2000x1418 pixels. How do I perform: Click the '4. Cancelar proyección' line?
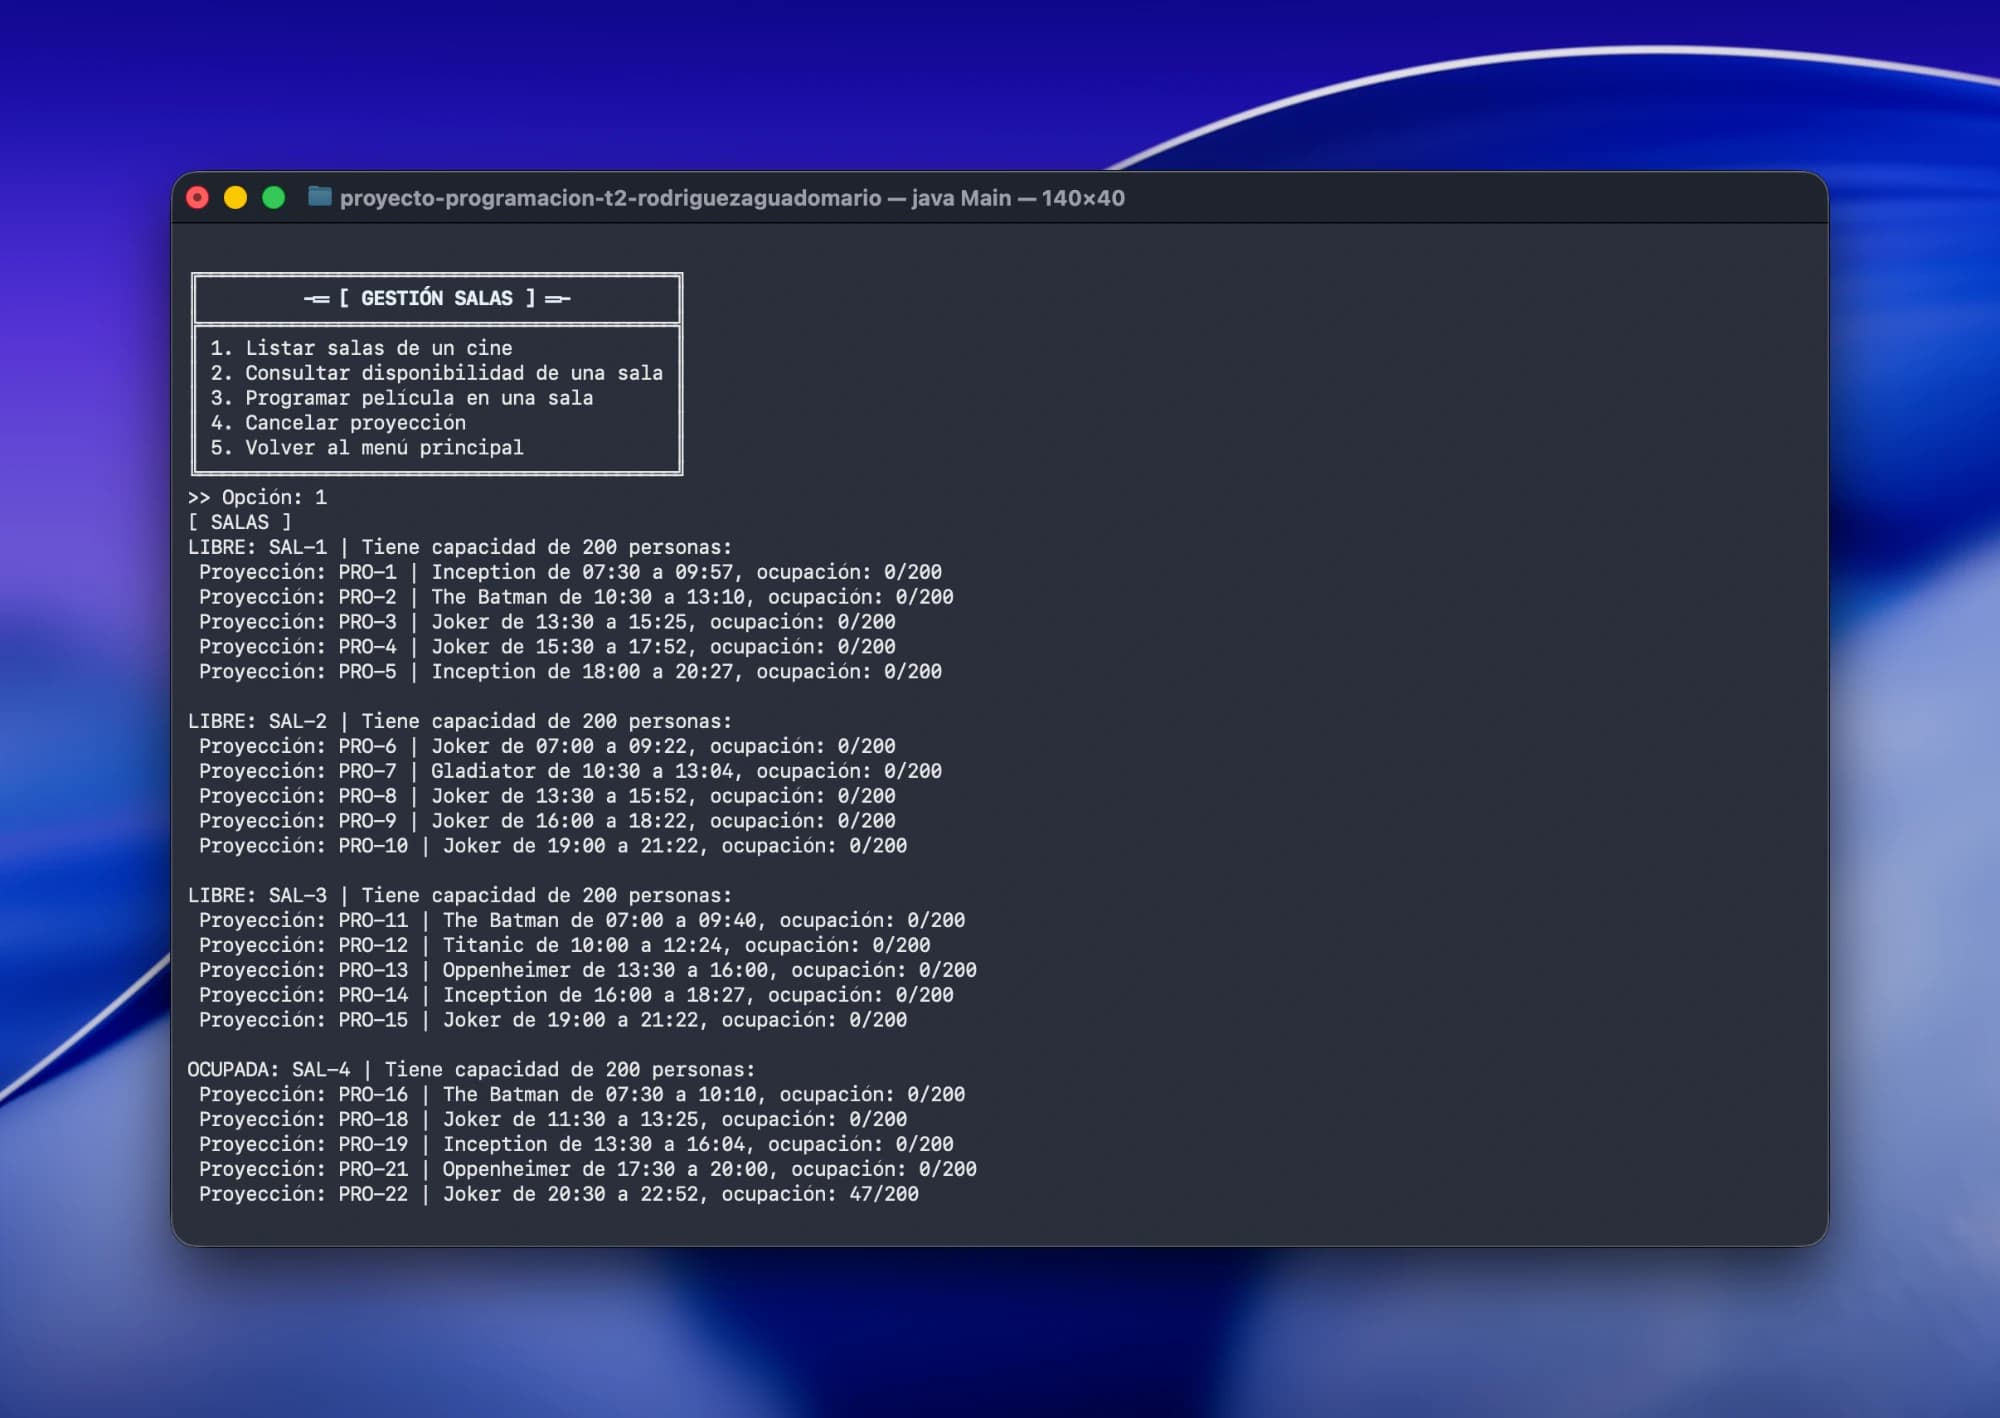tap(338, 423)
